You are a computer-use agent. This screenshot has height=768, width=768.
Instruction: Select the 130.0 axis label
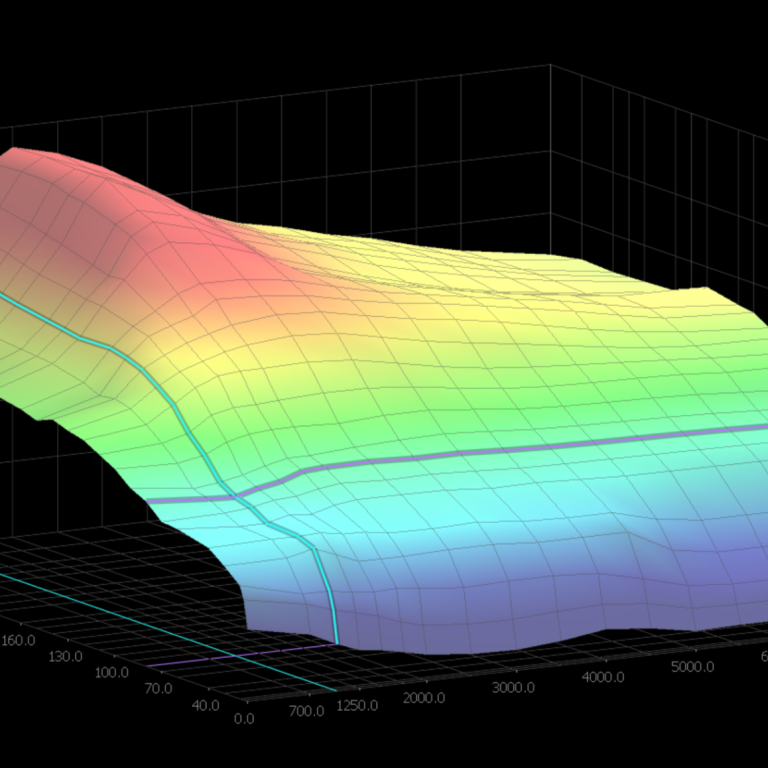66,656
